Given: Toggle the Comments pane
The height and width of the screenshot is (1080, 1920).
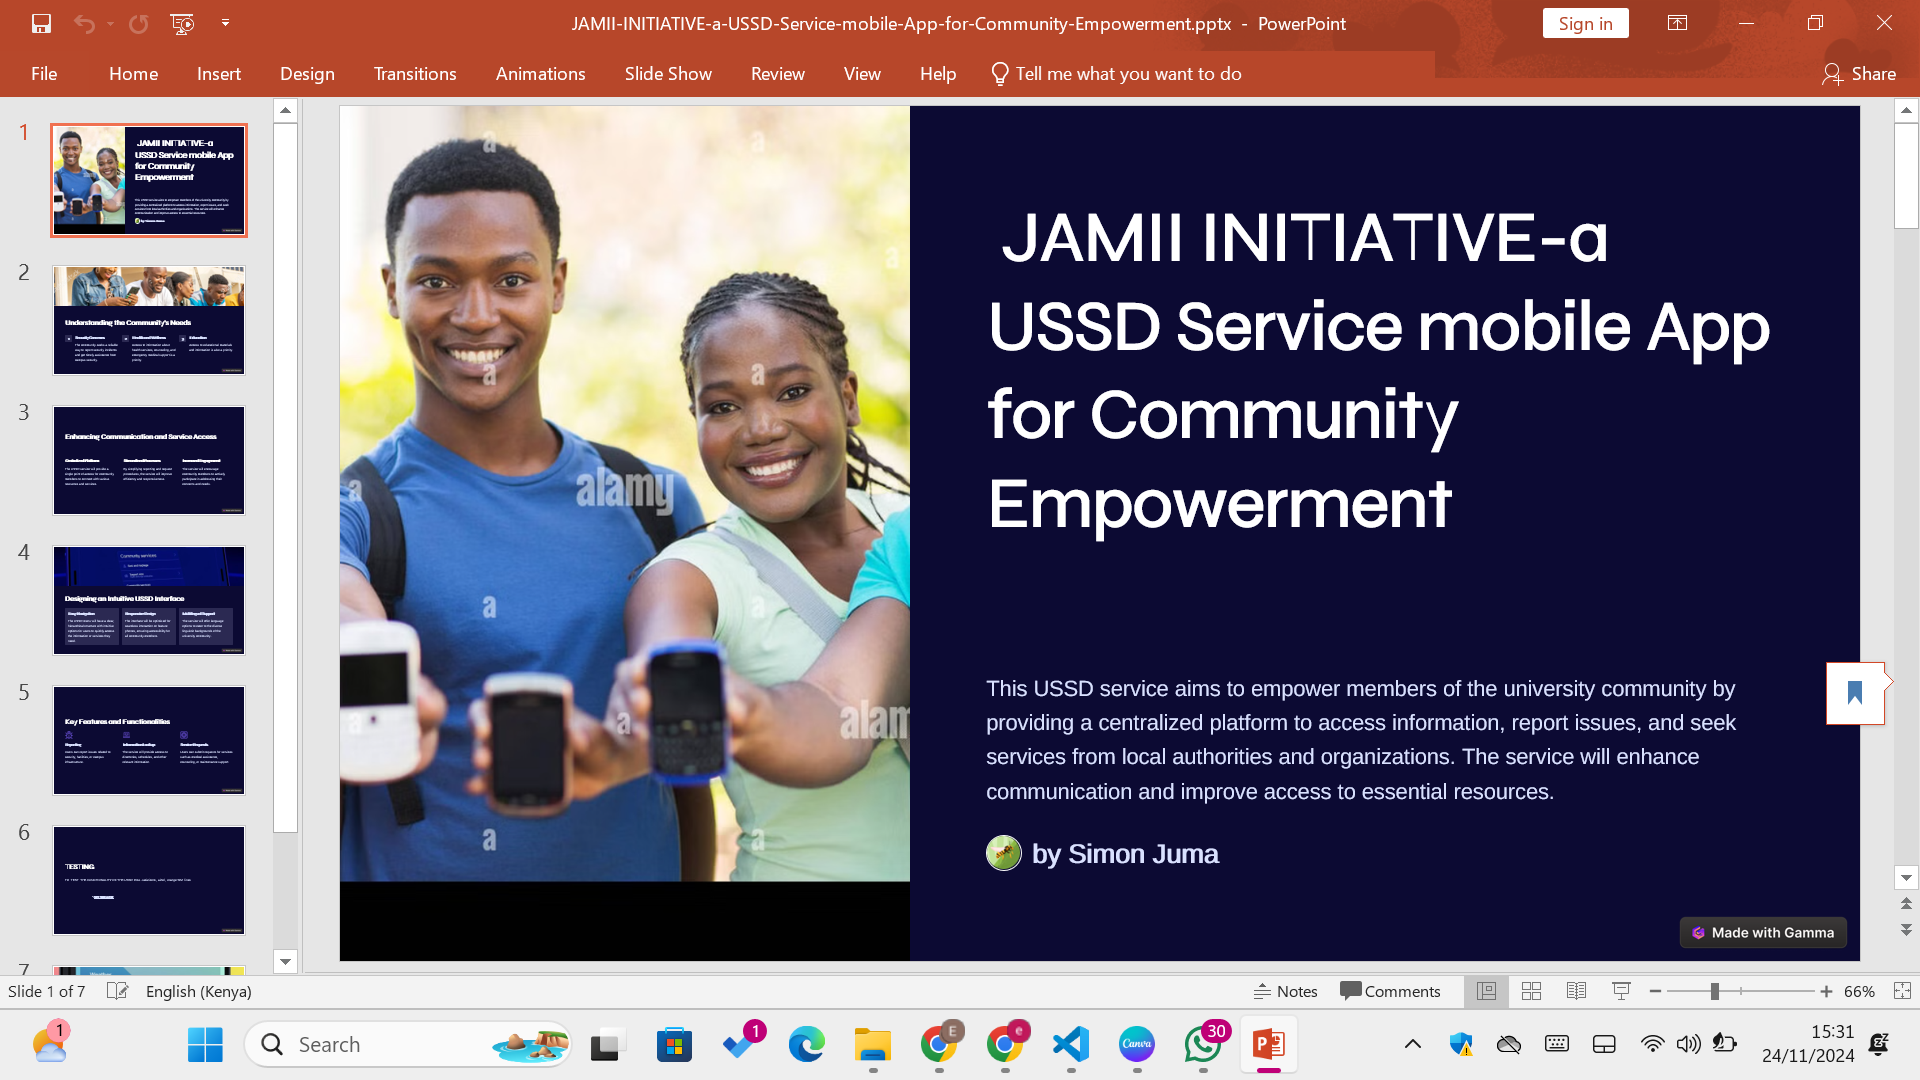Looking at the screenshot, I should (x=1390, y=991).
